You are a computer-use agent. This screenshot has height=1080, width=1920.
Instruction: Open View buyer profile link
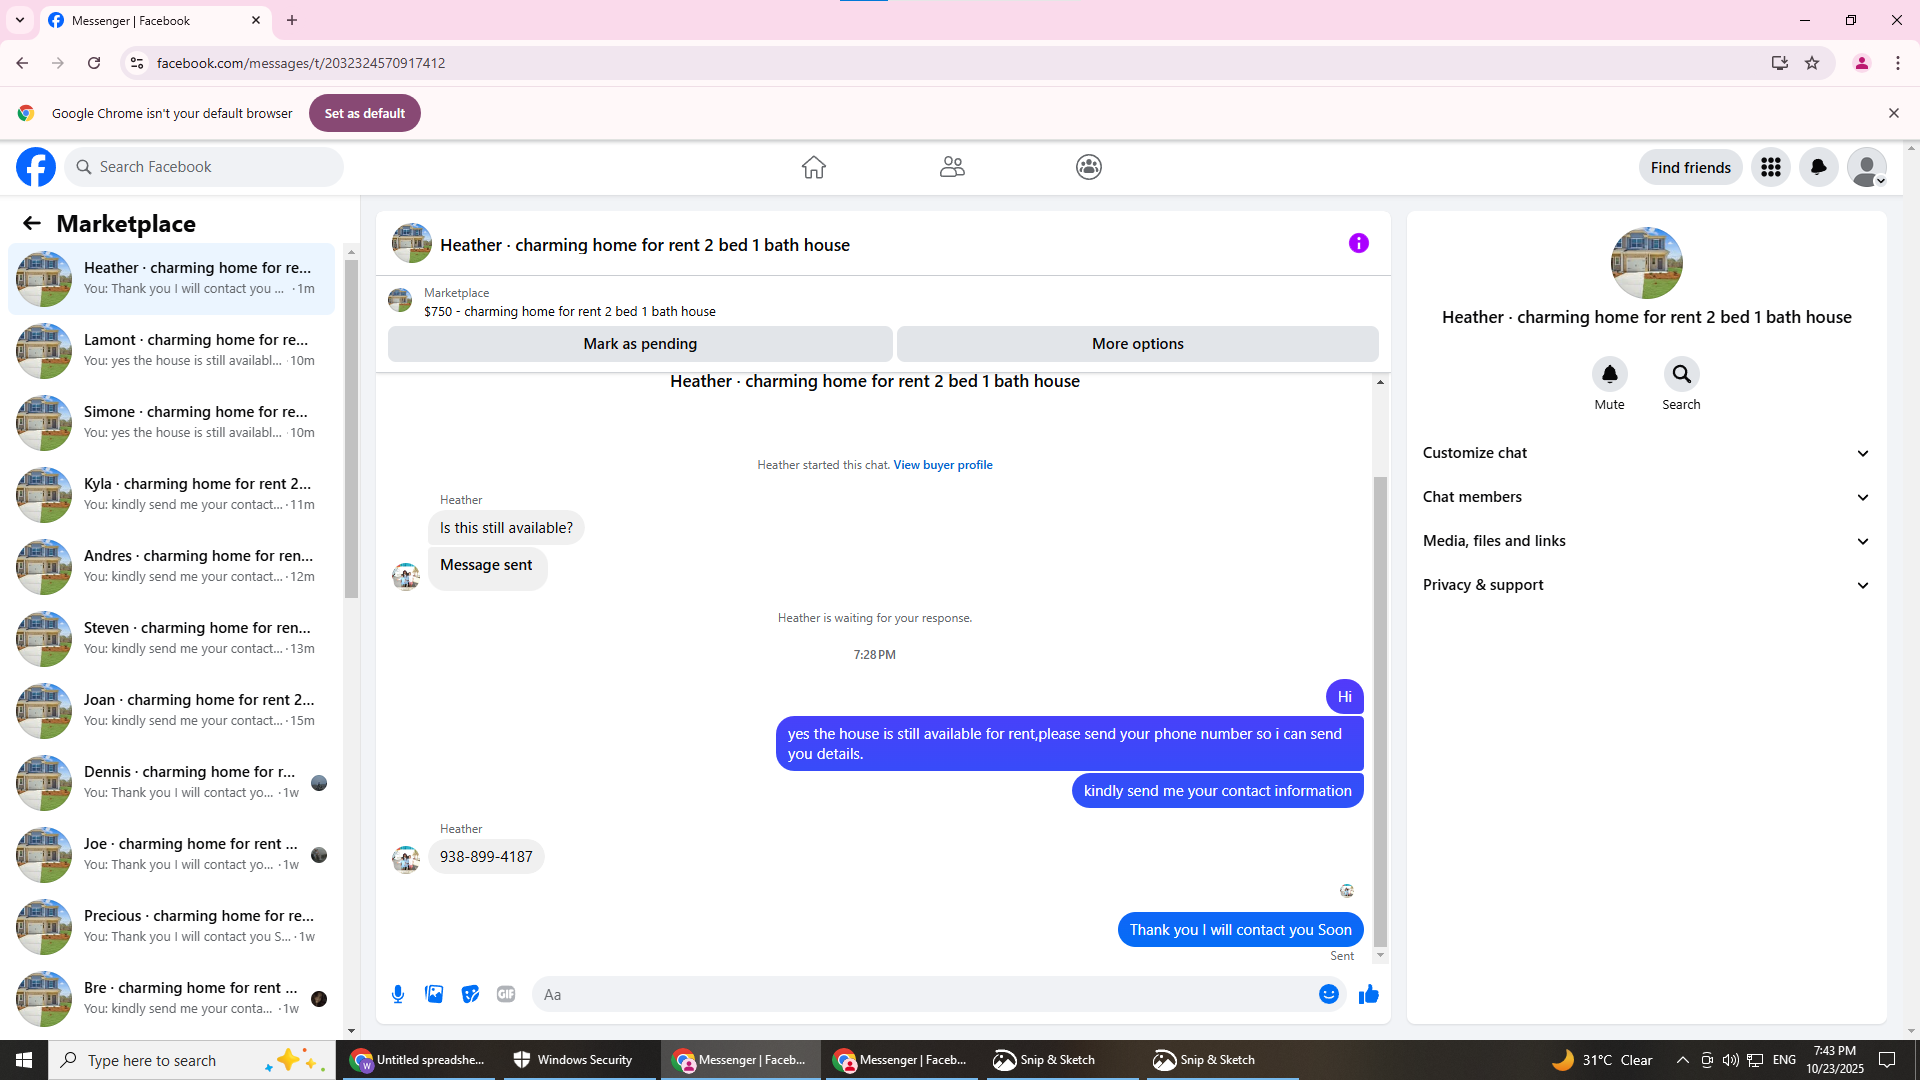pos(942,465)
